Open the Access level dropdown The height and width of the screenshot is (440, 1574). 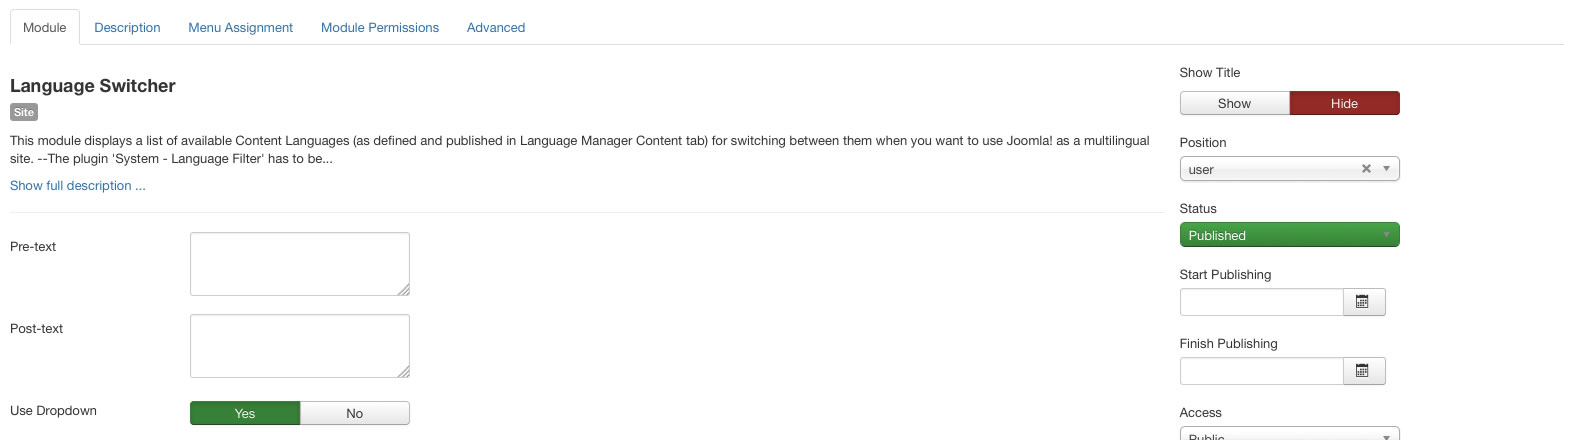(1289, 435)
